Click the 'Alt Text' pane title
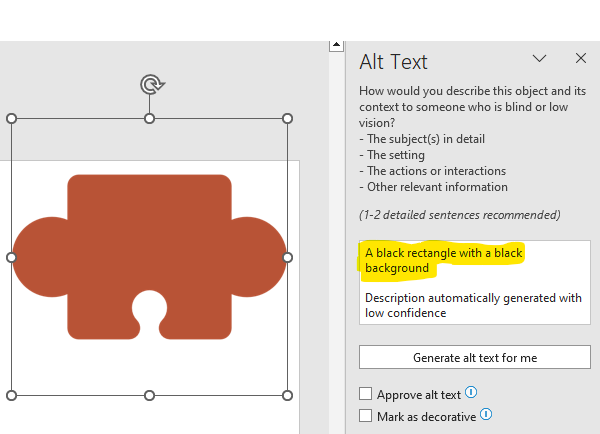The width and height of the screenshot is (600, 434). (393, 62)
